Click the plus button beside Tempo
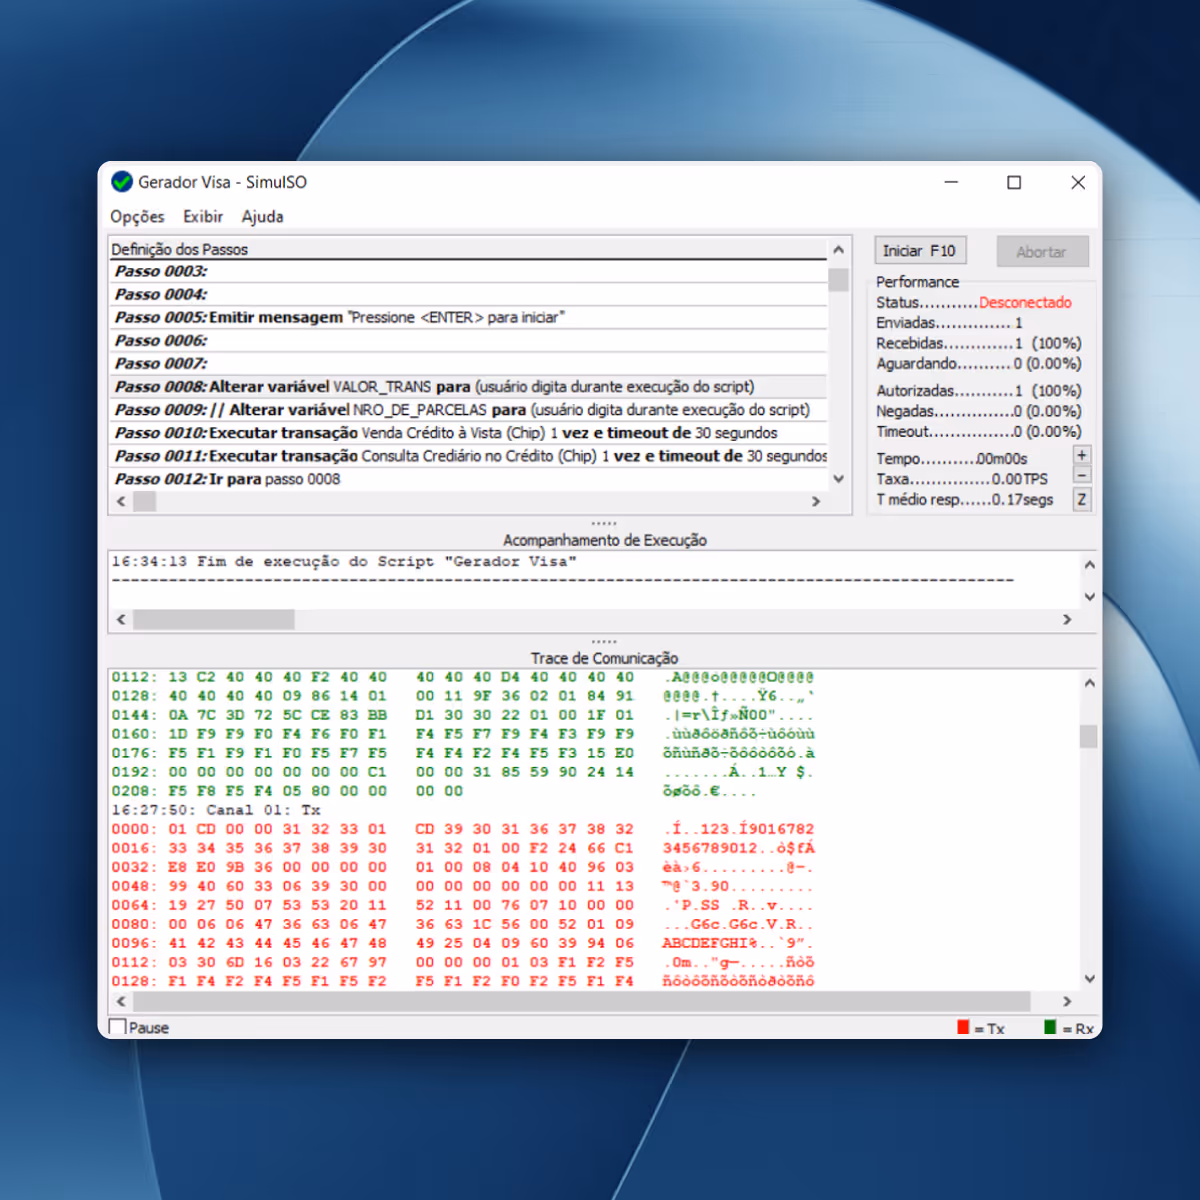1200x1200 pixels. (x=1082, y=455)
